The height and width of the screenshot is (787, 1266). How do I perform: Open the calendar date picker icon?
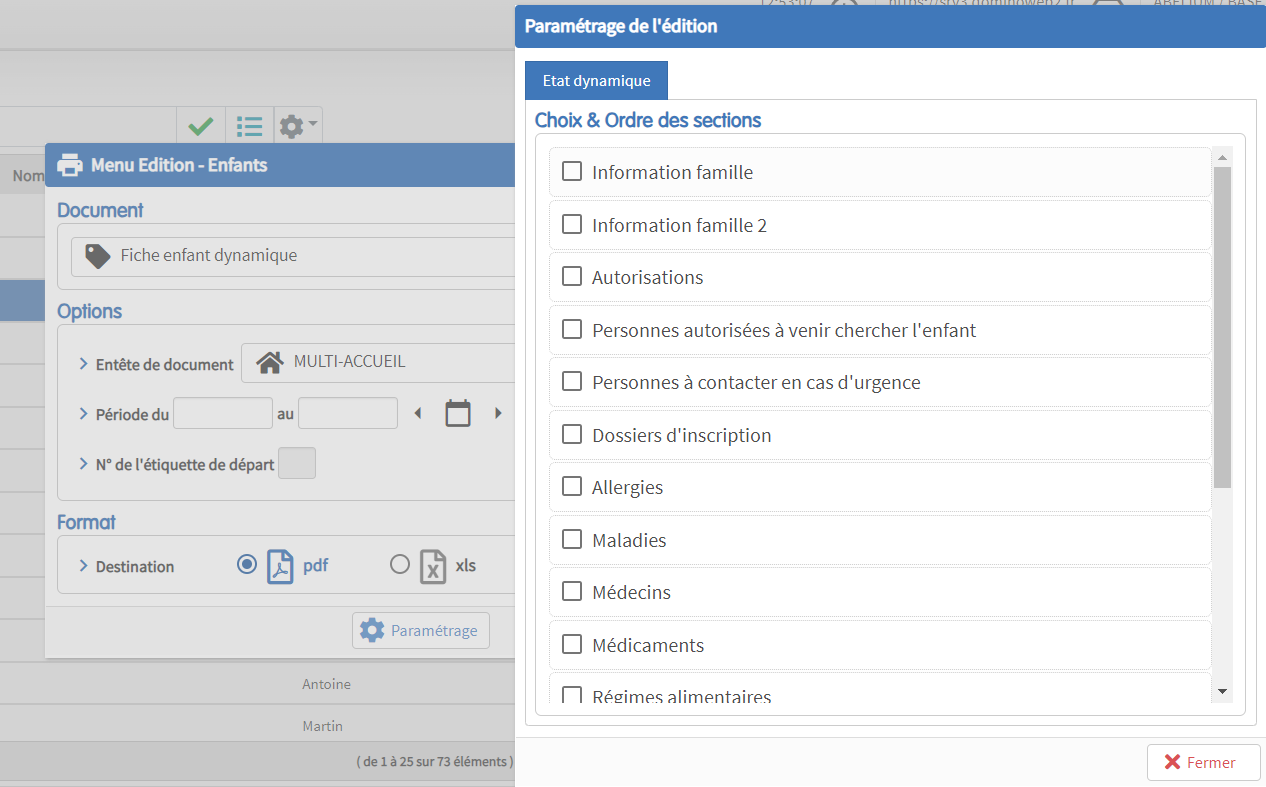pyautogui.click(x=458, y=413)
